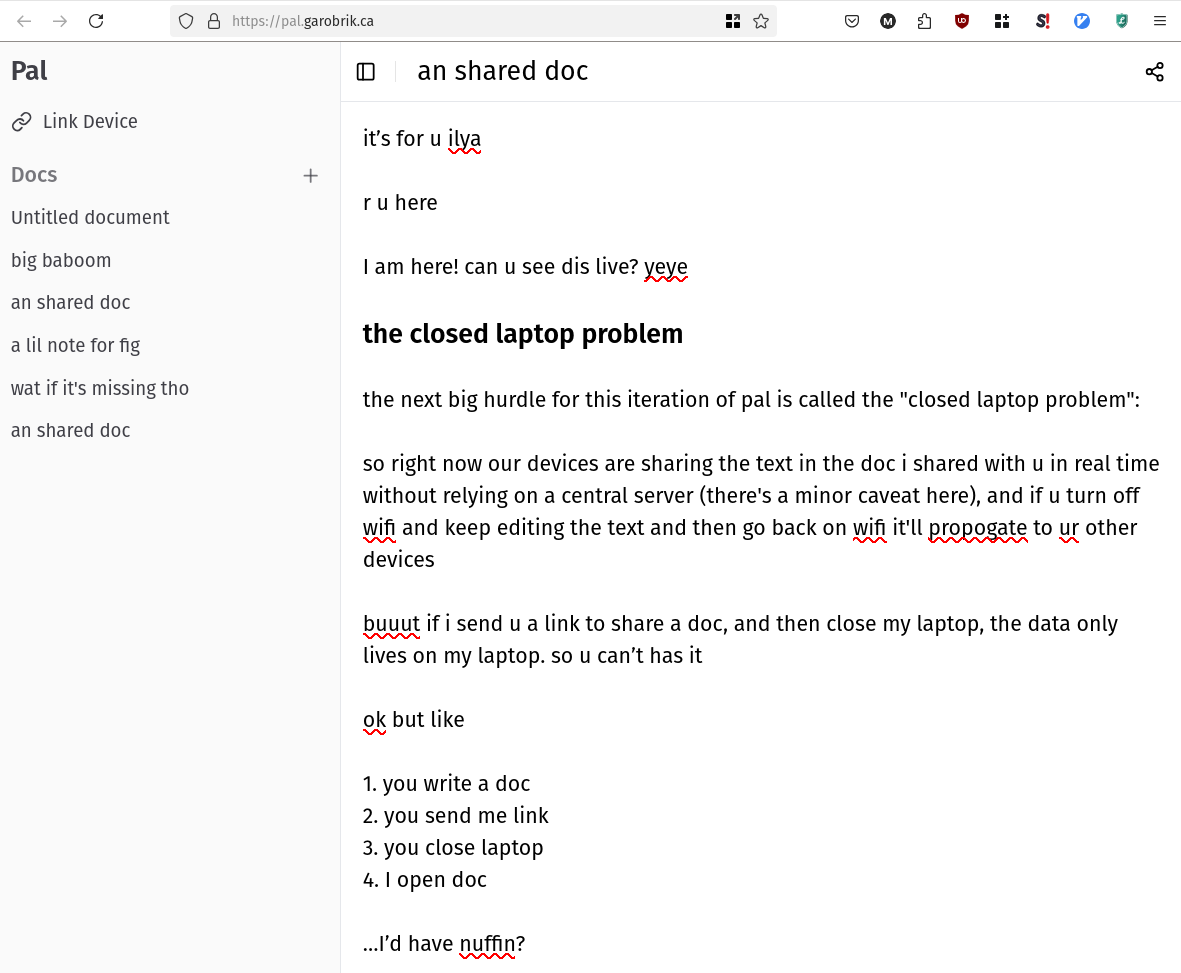Click the blue checkmark extension icon
This screenshot has width=1181, height=973.
(1082, 21)
